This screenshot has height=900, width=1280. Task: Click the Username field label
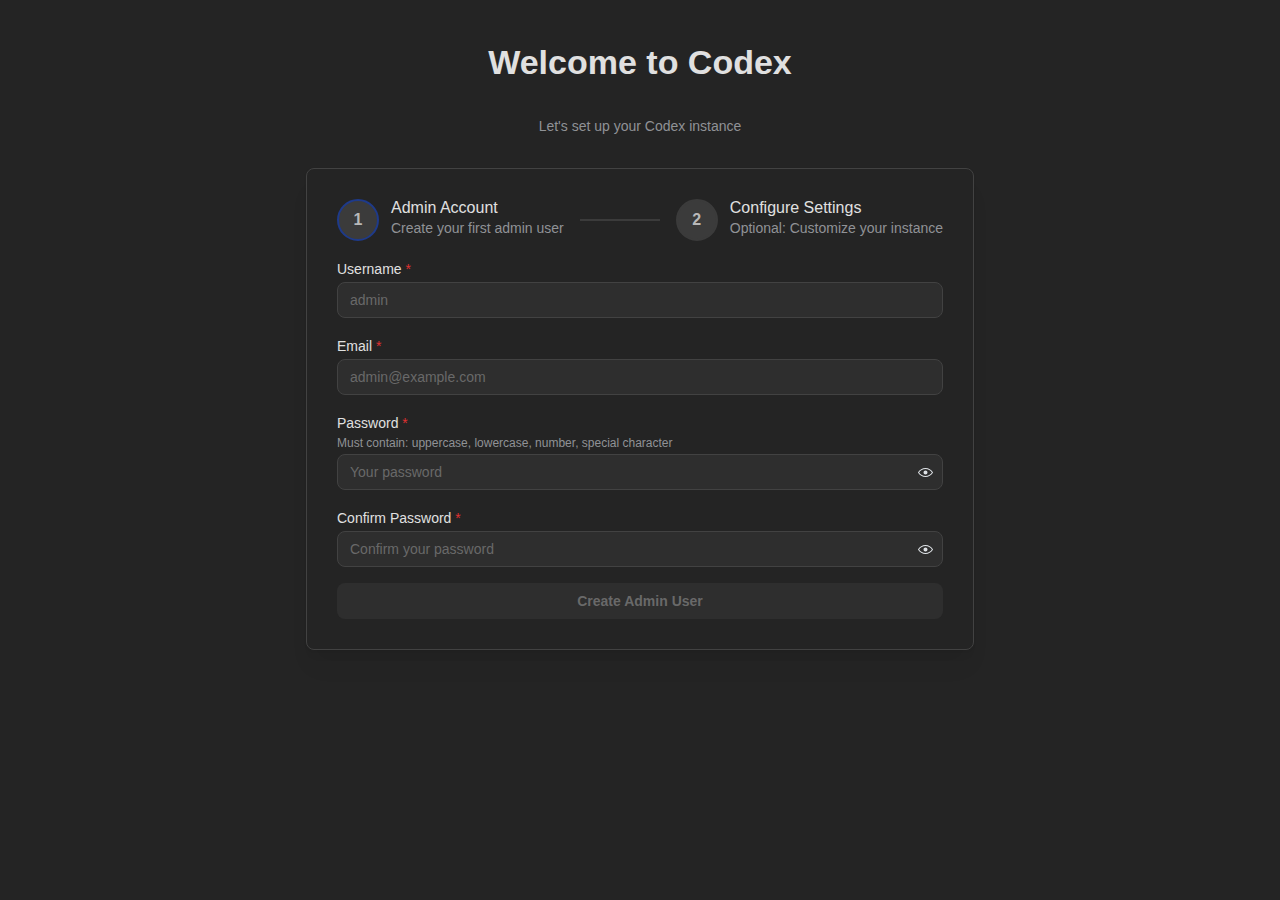[x=369, y=269]
